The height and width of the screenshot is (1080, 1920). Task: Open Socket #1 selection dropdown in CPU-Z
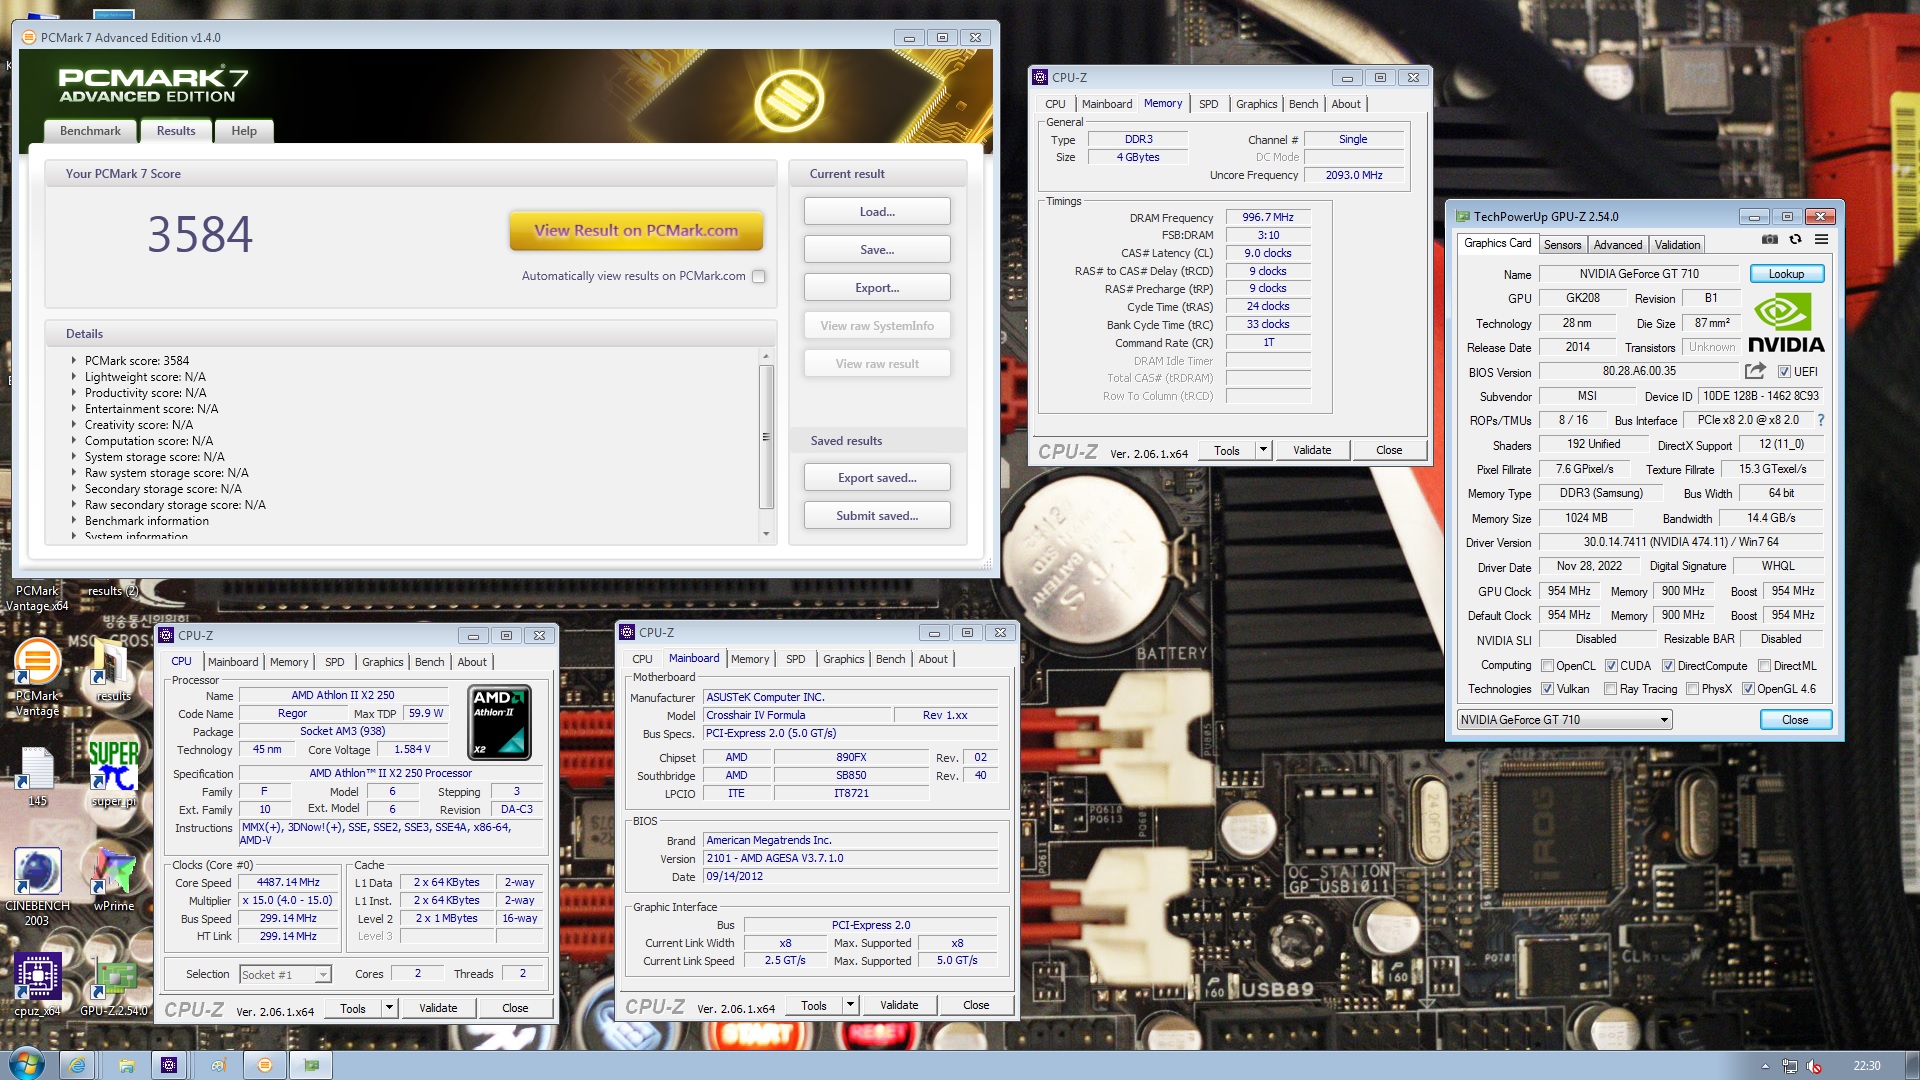pos(285,975)
